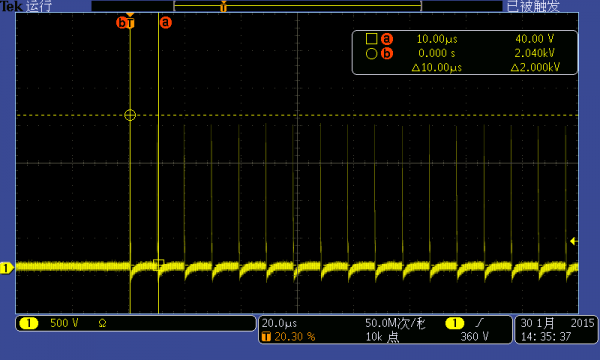
Task: Click the orange 'b' cursor marker at top
Action: (x=121, y=23)
